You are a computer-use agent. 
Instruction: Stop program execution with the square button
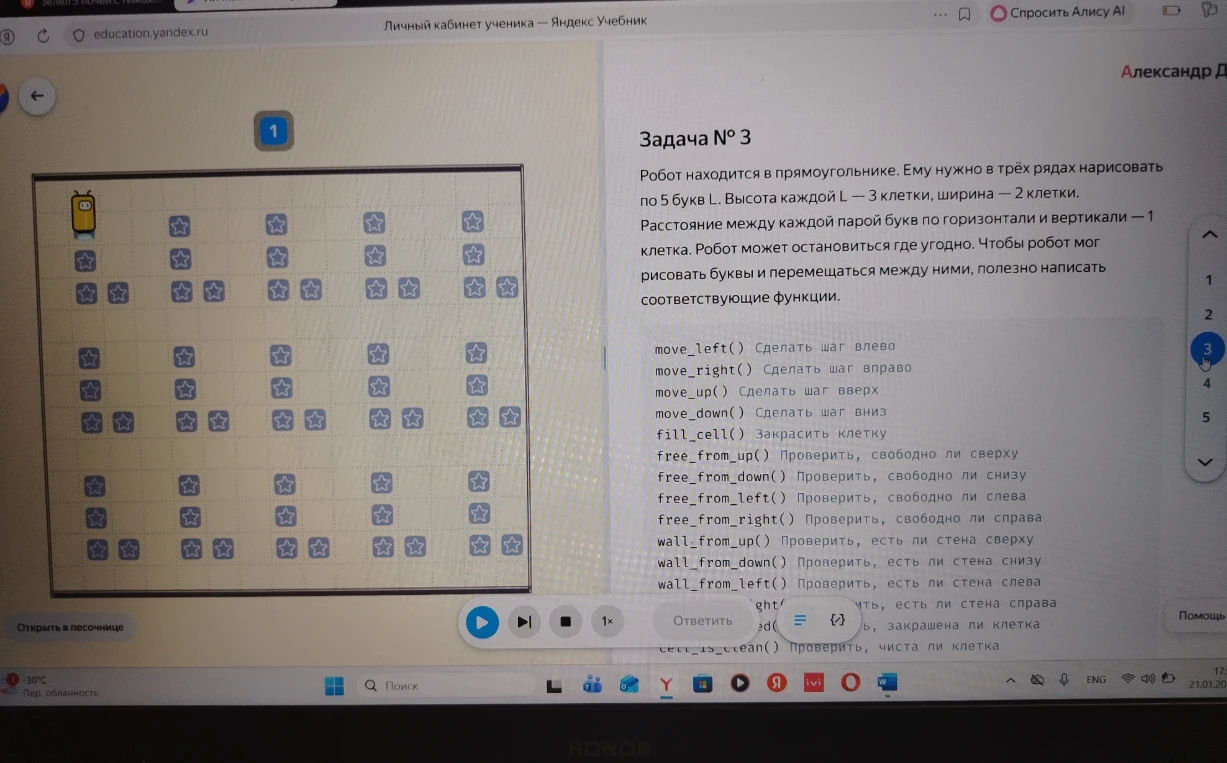coord(565,622)
